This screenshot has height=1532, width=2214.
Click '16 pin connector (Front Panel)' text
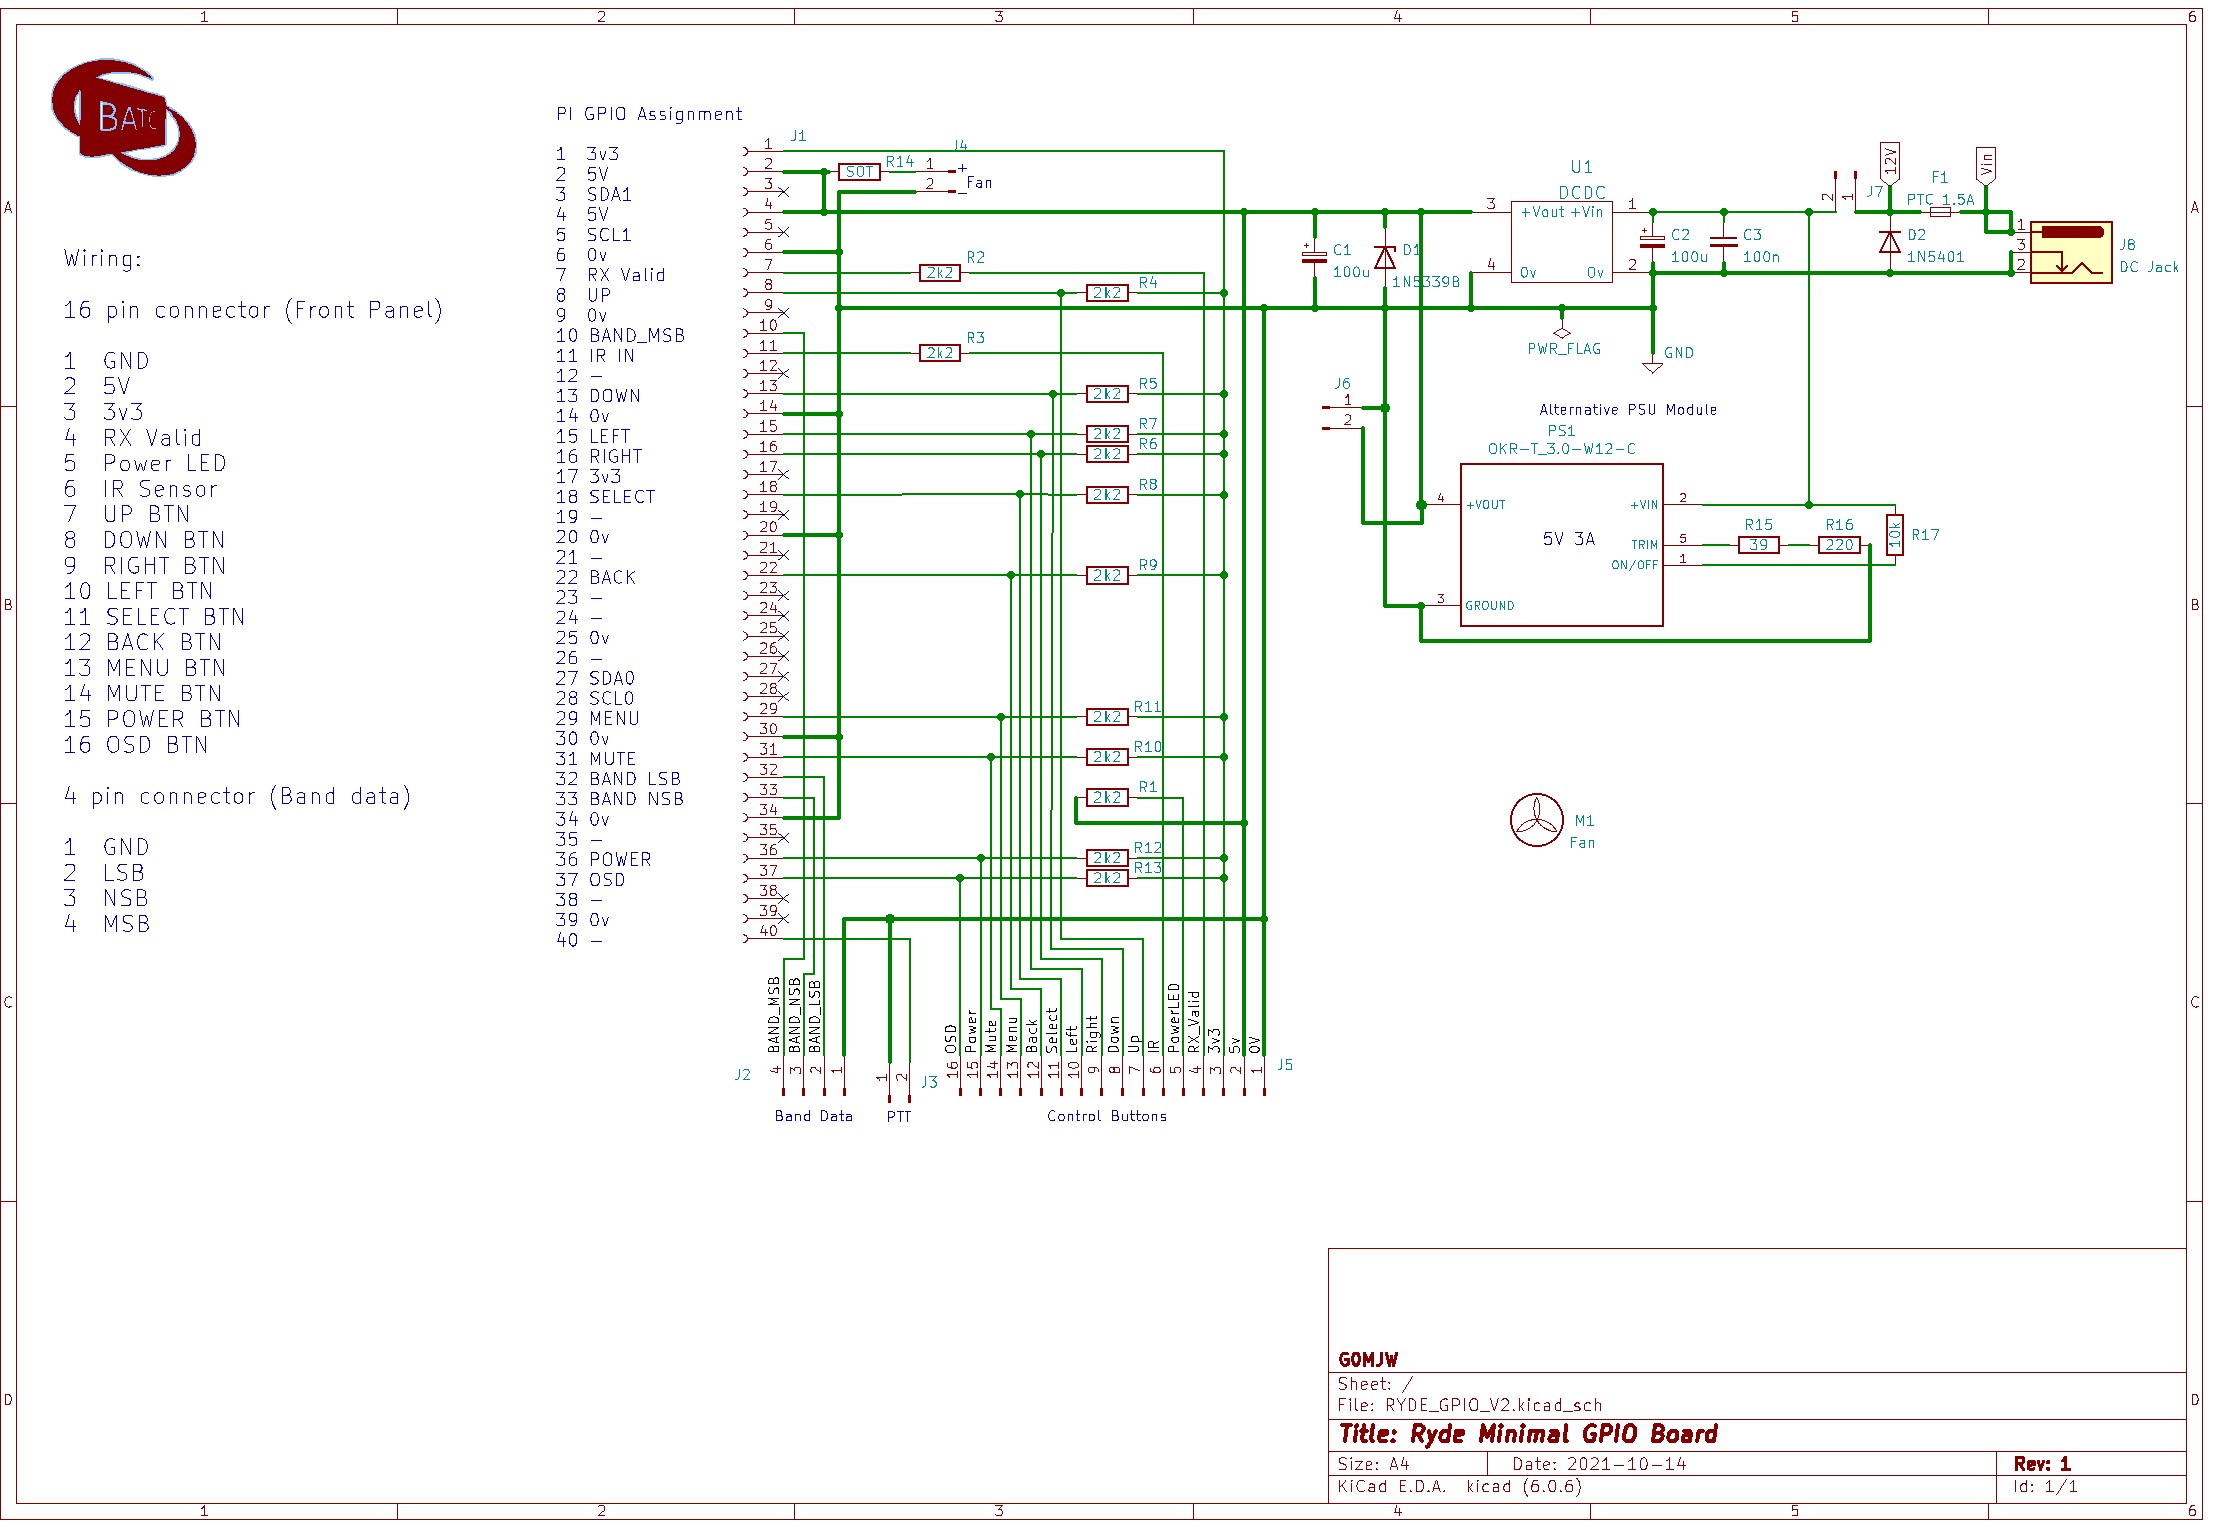[253, 311]
